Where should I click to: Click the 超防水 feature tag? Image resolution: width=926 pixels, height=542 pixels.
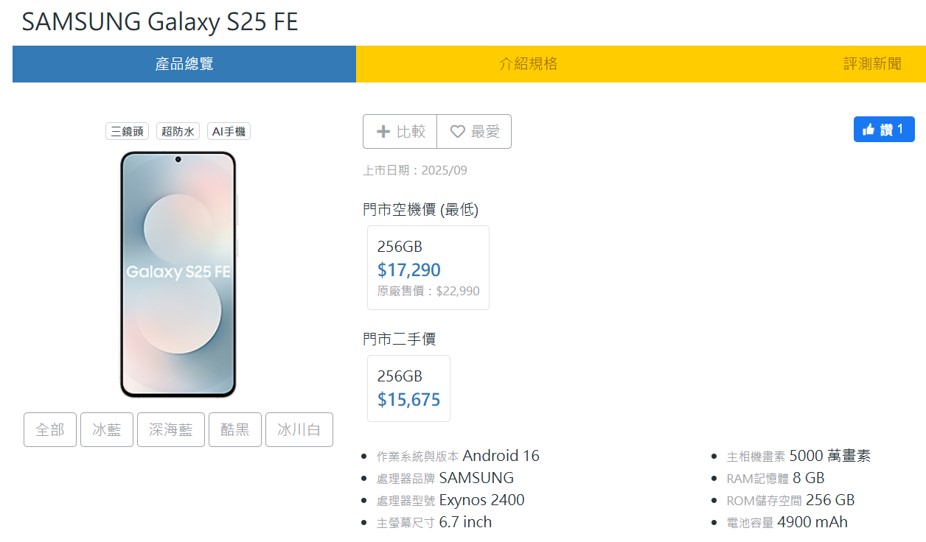[x=178, y=131]
